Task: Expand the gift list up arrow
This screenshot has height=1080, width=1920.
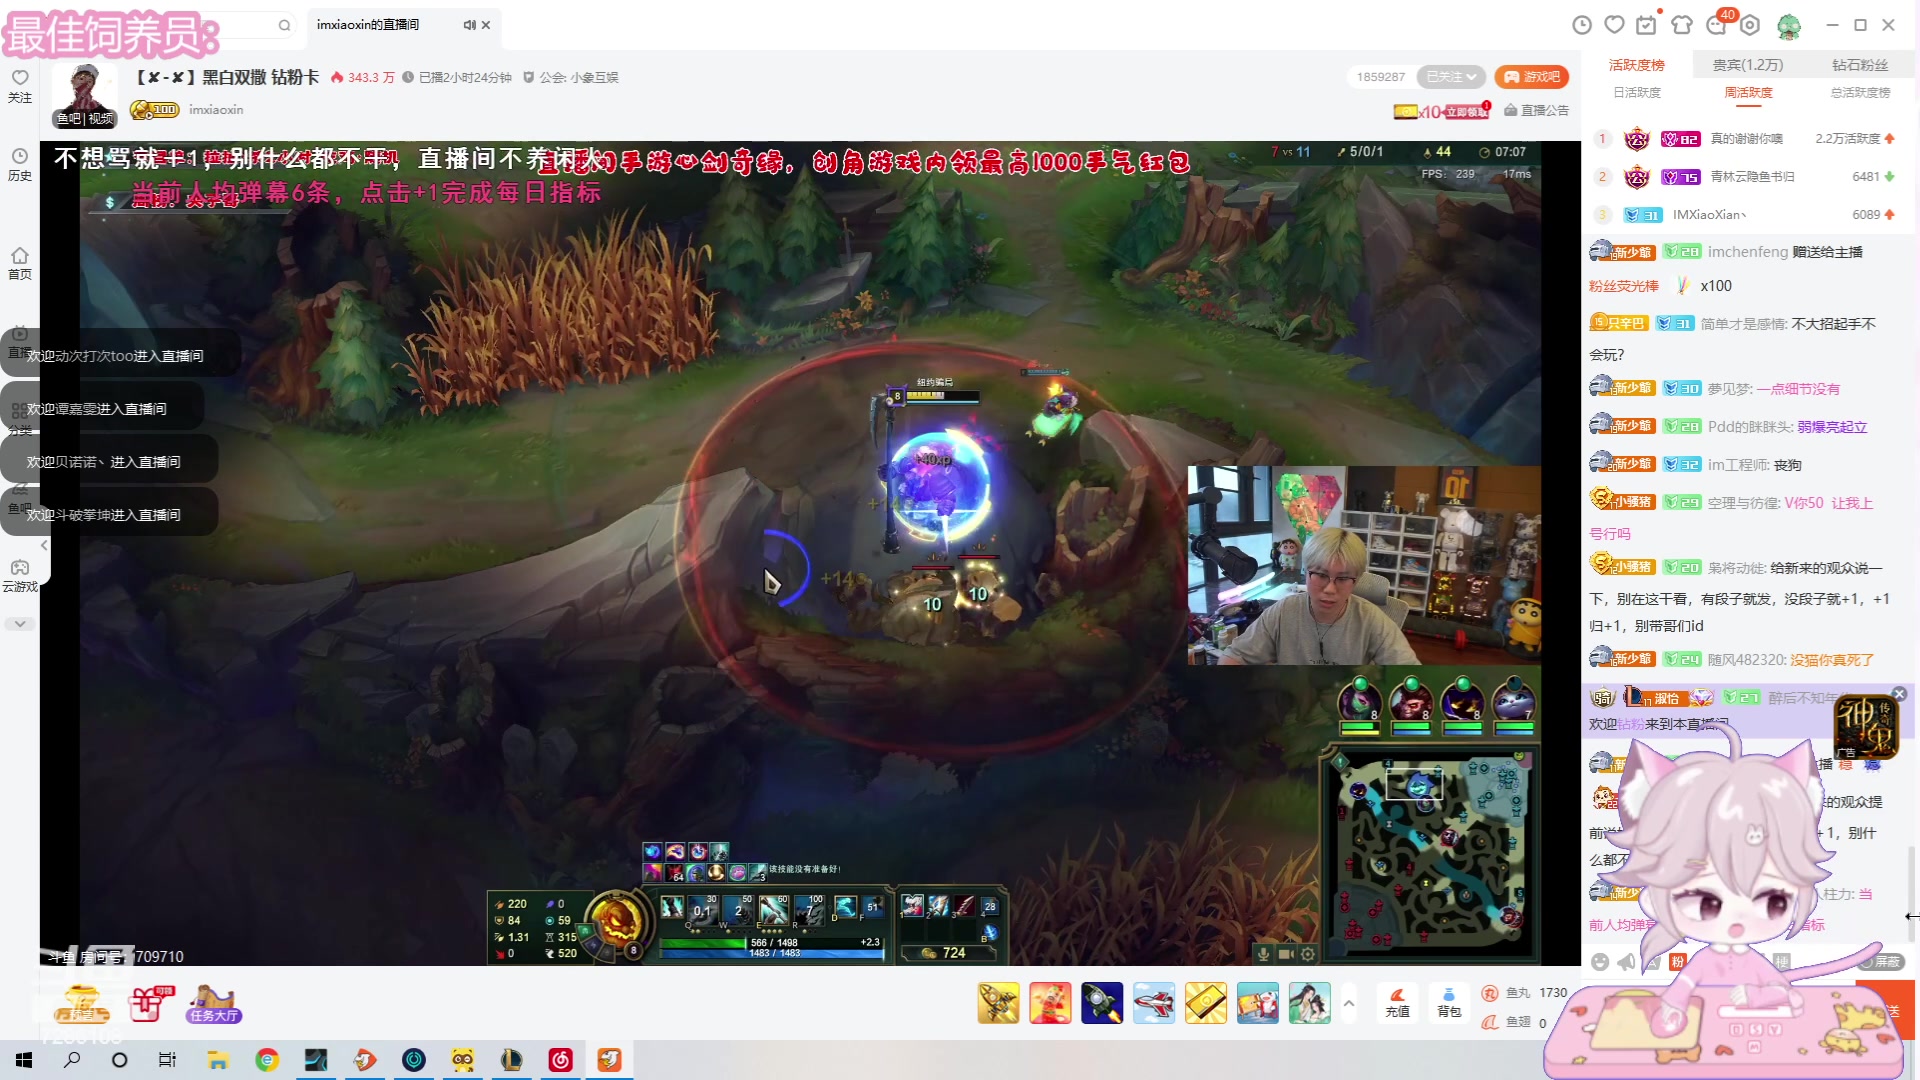Action: [1349, 1003]
